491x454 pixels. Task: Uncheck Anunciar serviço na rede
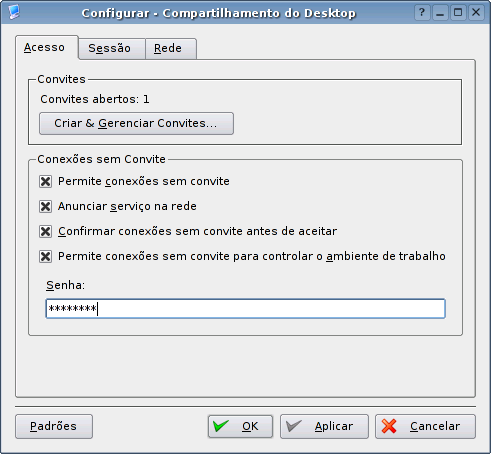pyautogui.click(x=45, y=207)
